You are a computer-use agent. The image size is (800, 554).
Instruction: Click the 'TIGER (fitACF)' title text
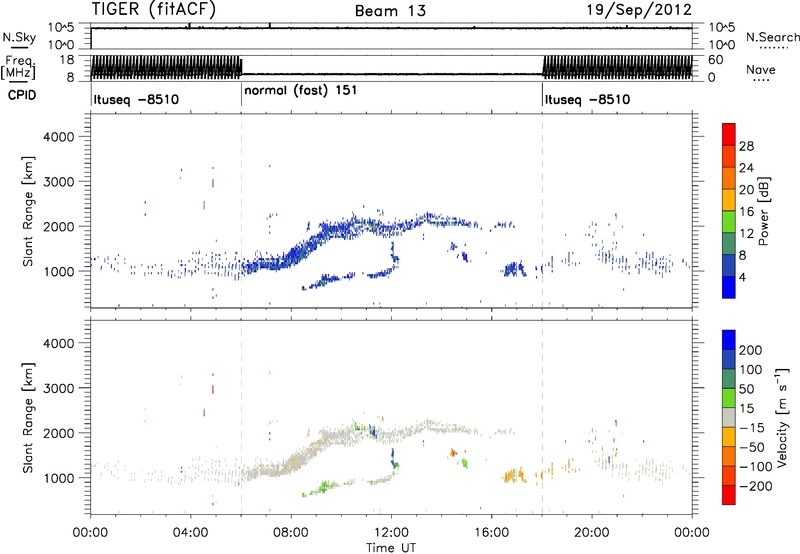pos(153,9)
